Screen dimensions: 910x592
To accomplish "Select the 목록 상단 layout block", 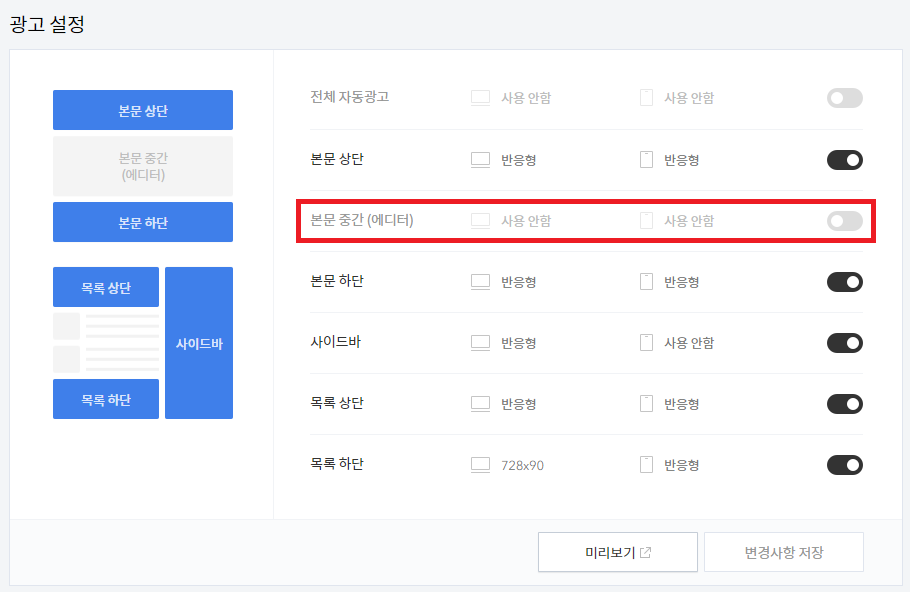I will (x=106, y=287).
